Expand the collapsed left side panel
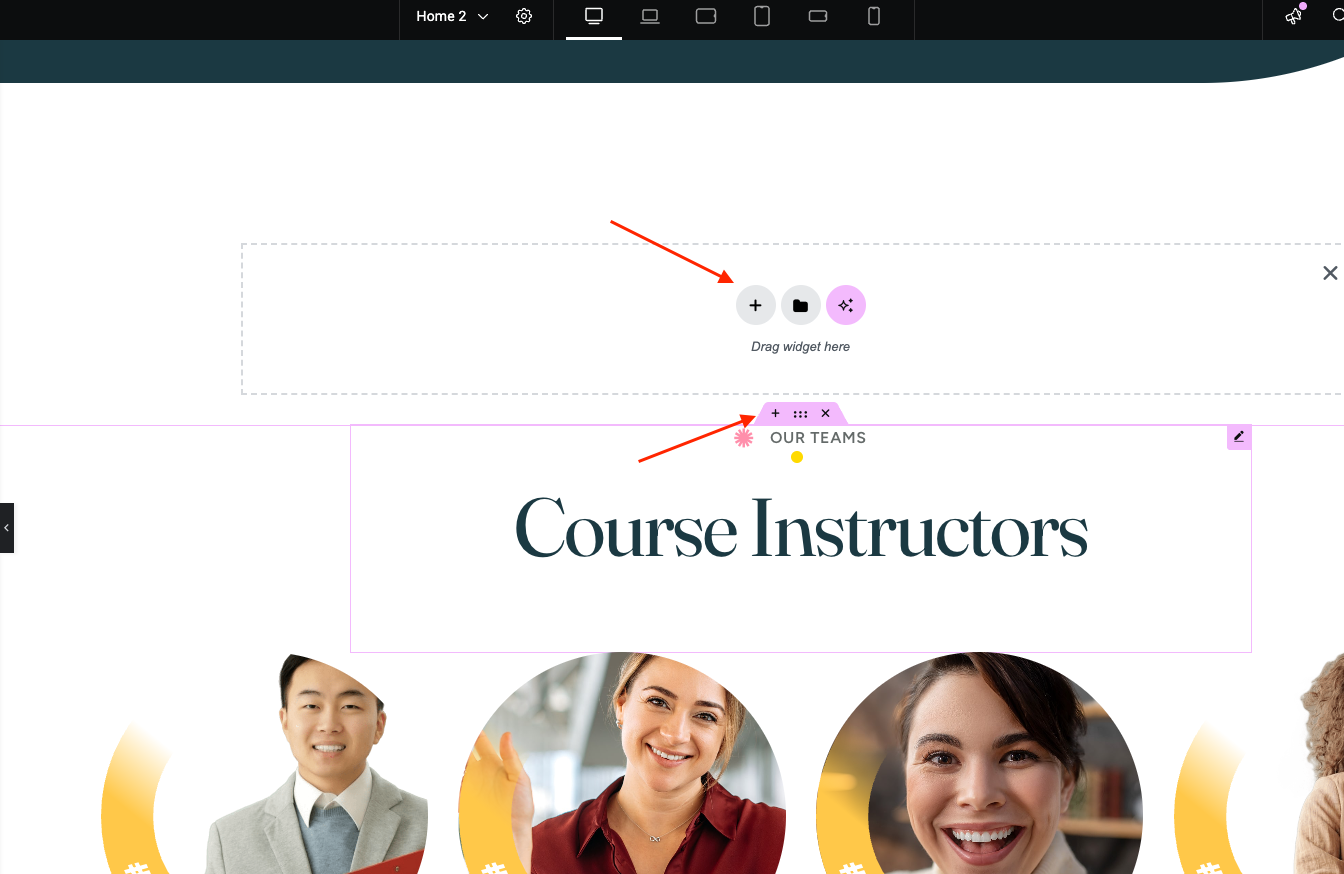The width and height of the screenshot is (1344, 874). click(x=7, y=528)
